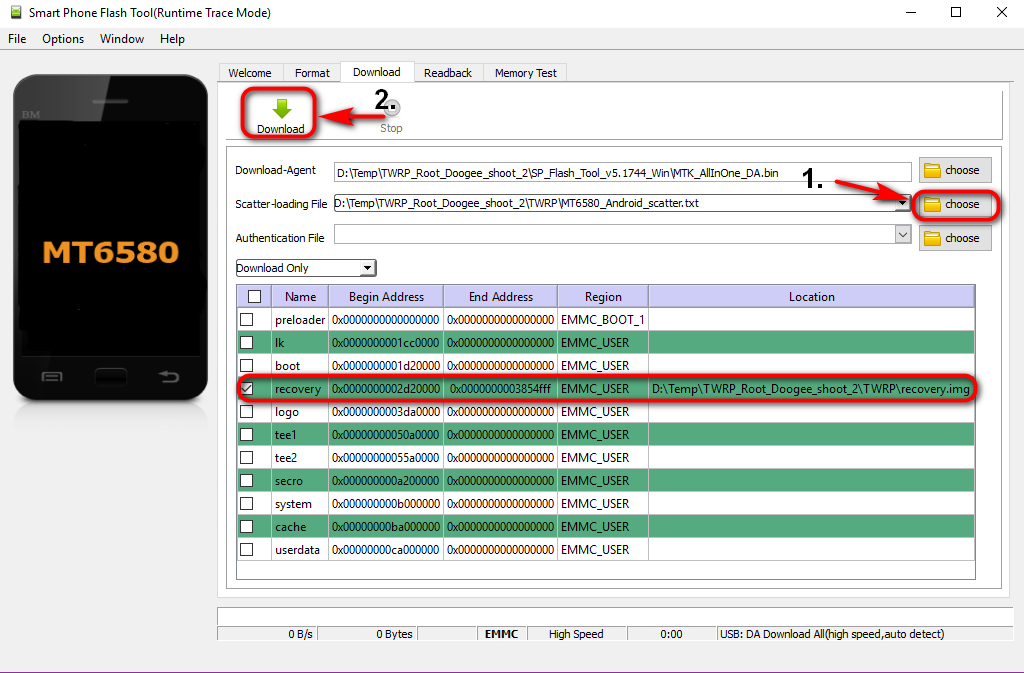This screenshot has height=673, width=1024.
Task: Click the Download-Agent path input field
Action: coord(622,172)
